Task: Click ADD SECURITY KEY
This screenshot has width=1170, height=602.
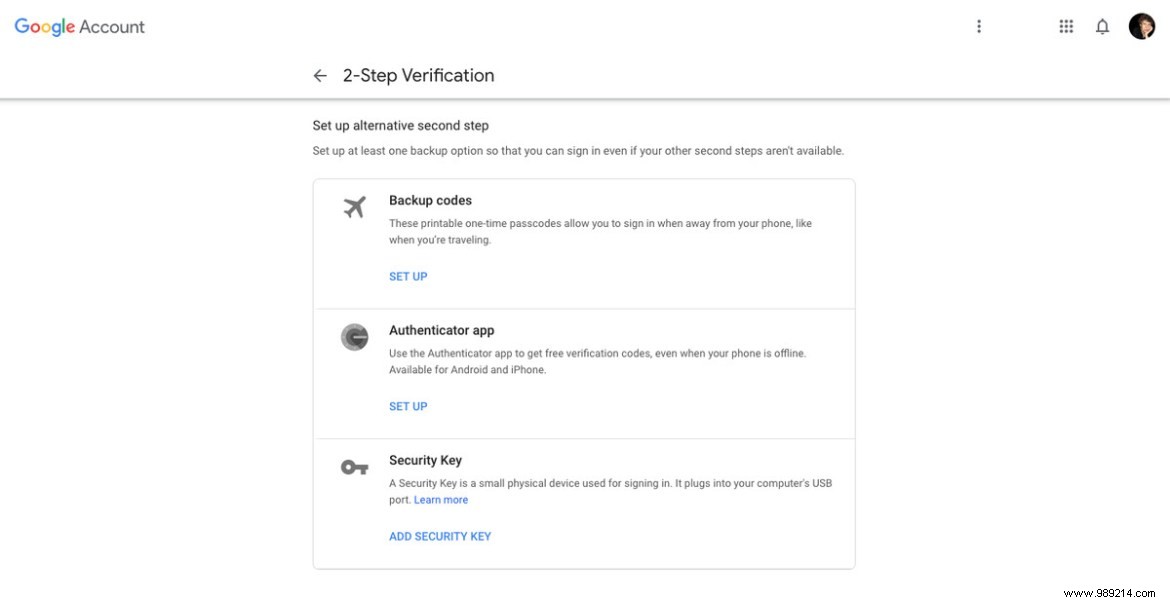Action: click(440, 536)
